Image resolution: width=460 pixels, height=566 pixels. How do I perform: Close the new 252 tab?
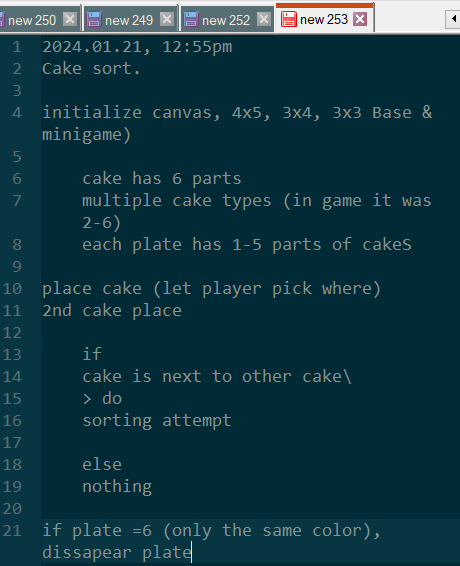click(264, 19)
